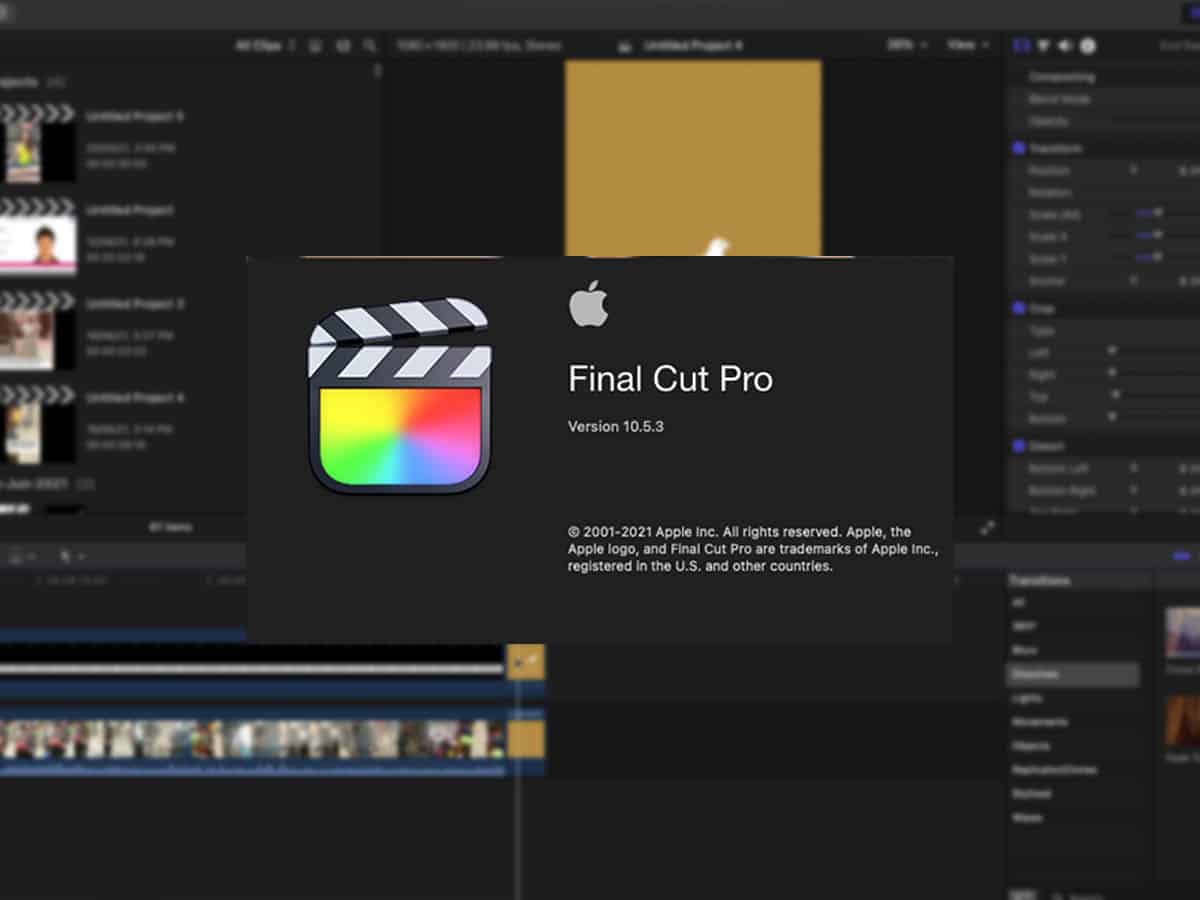The width and height of the screenshot is (1200, 900).
Task: Click the Position row in Transform
Action: pos(1105,171)
